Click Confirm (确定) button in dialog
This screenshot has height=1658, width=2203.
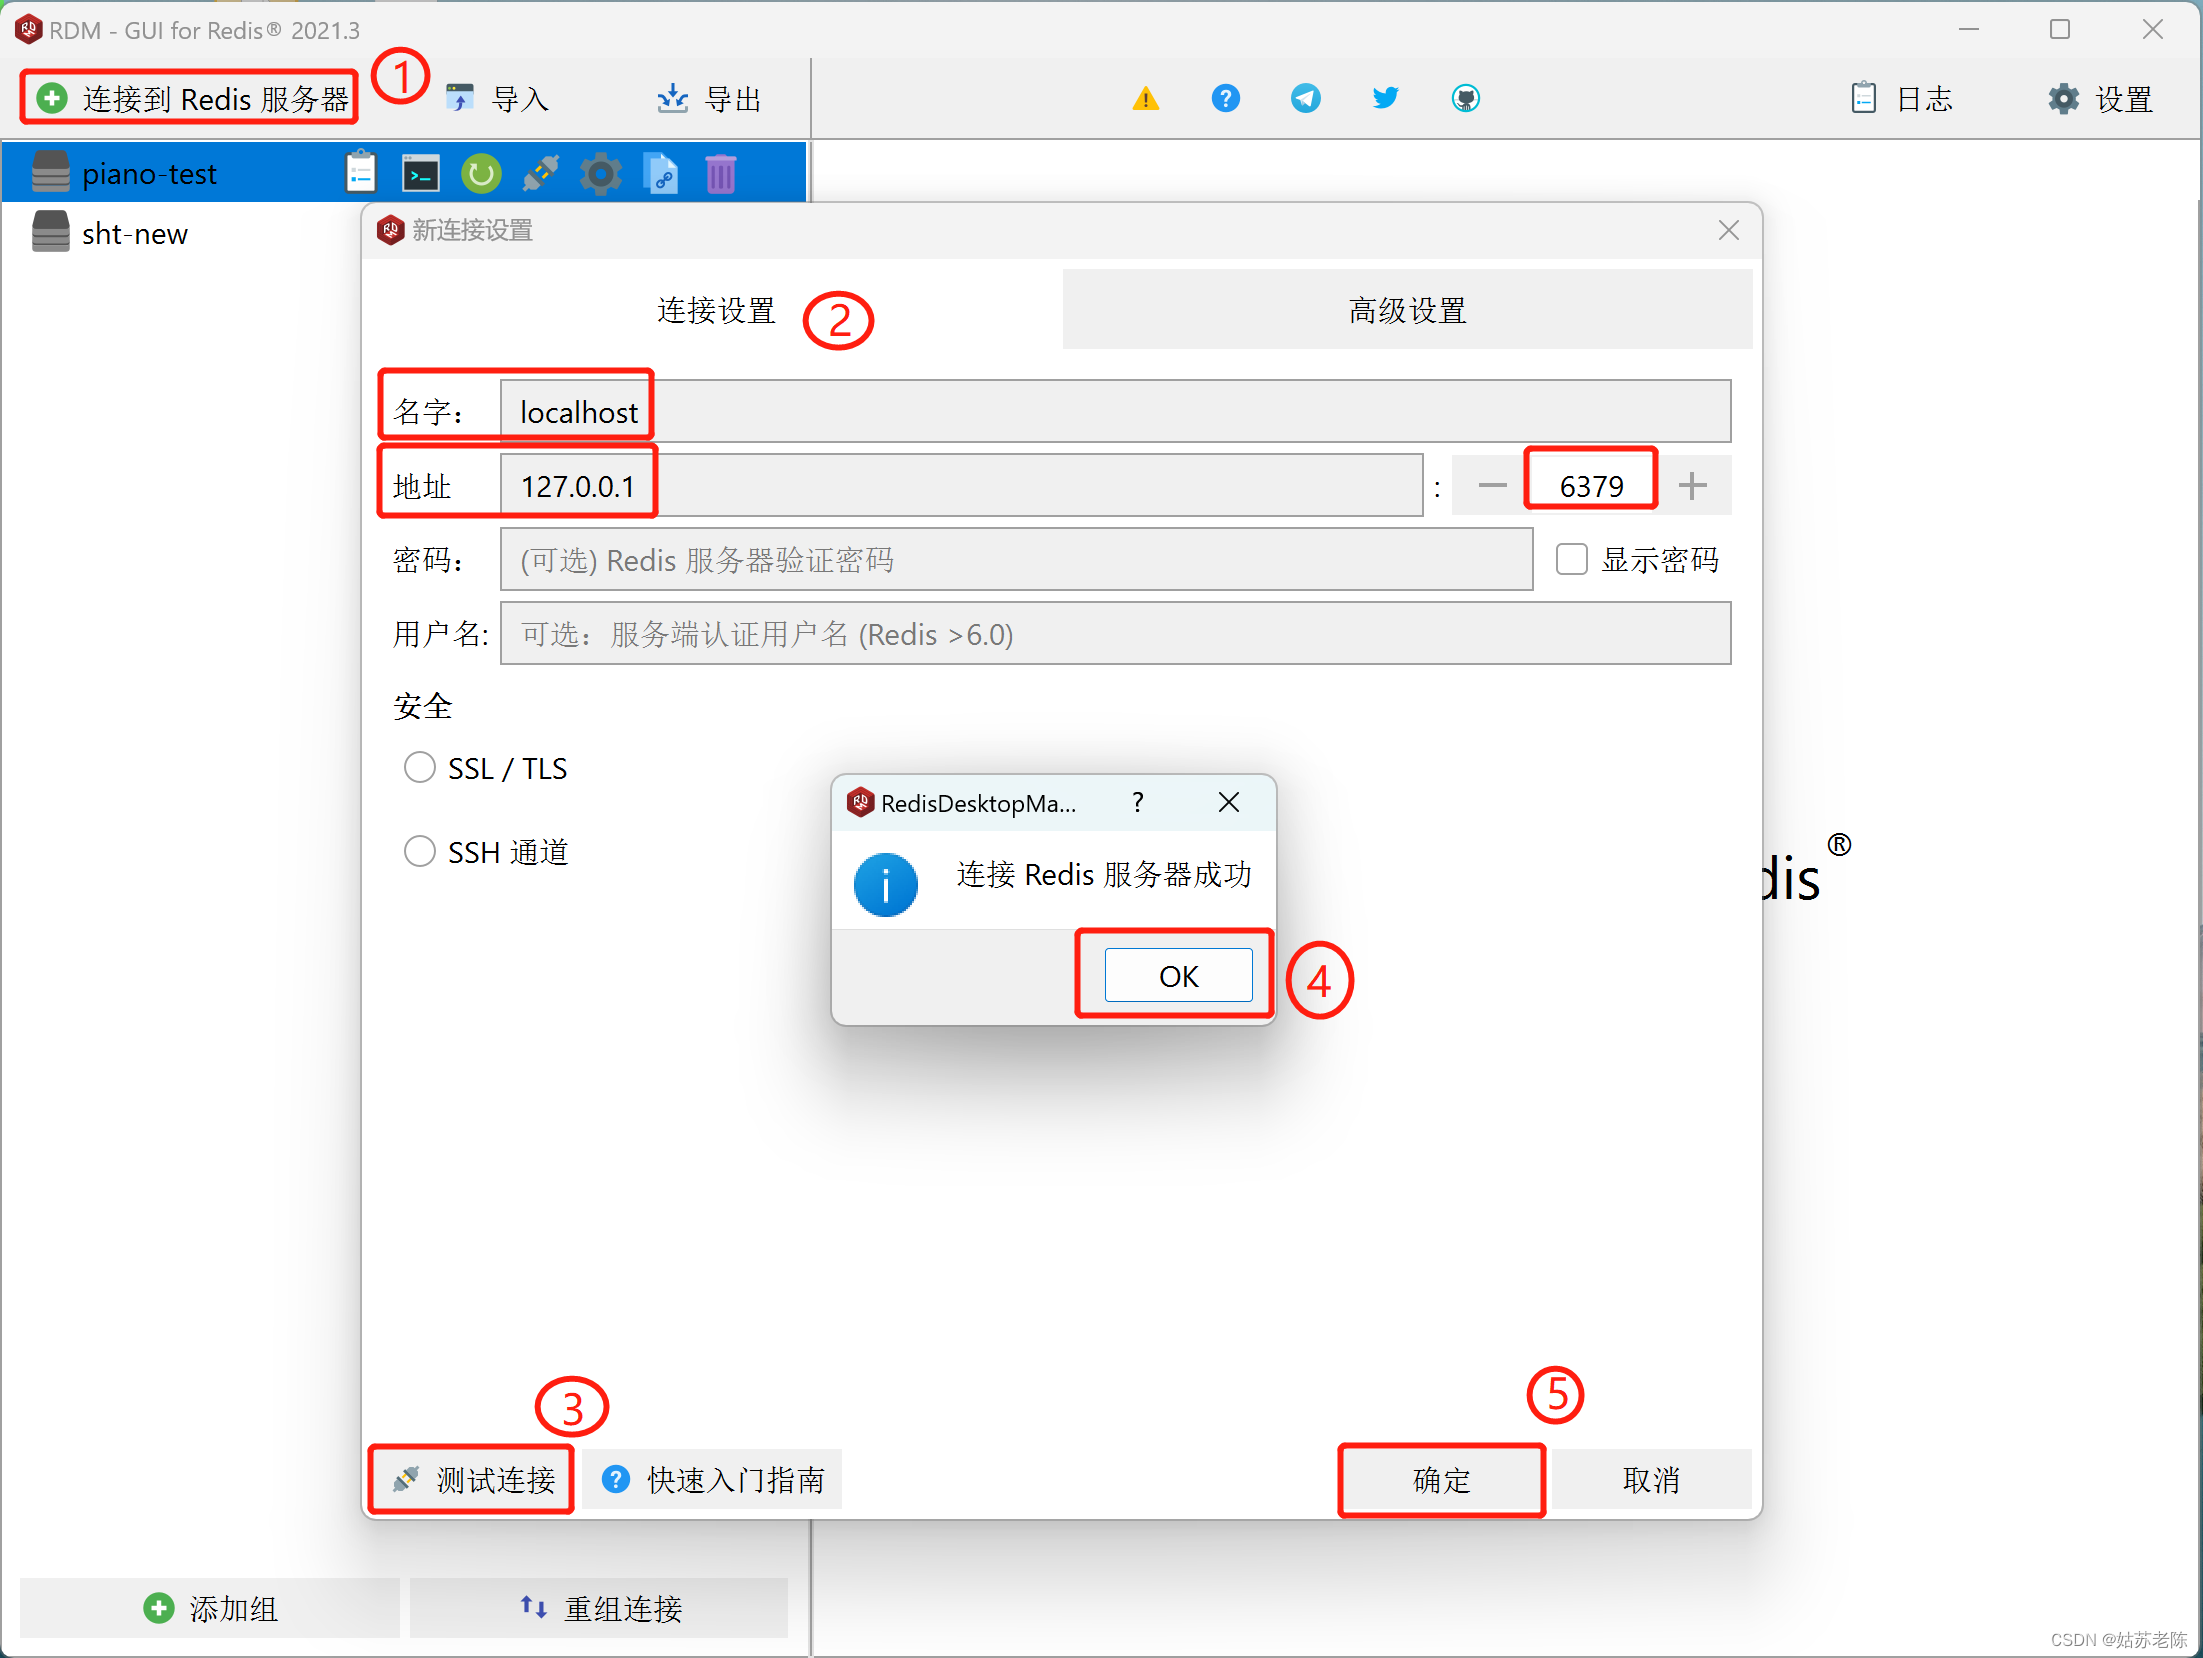pyautogui.click(x=1441, y=1479)
